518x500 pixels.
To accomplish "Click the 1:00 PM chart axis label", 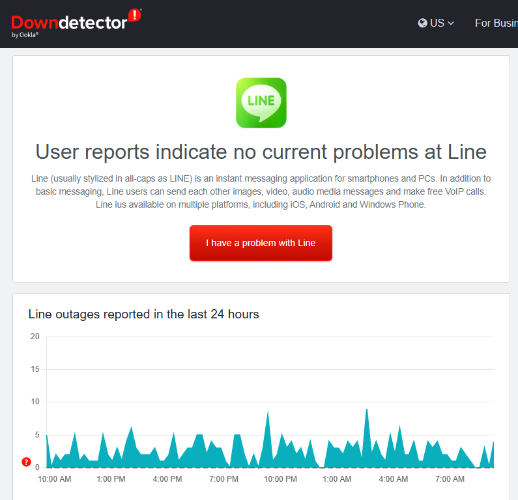I will 111,479.
